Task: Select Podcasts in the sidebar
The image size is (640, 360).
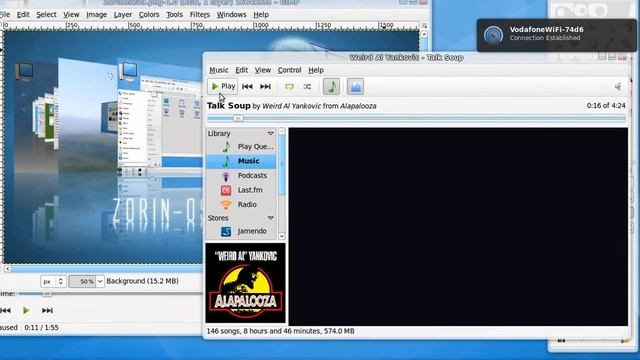Action: point(241,176)
